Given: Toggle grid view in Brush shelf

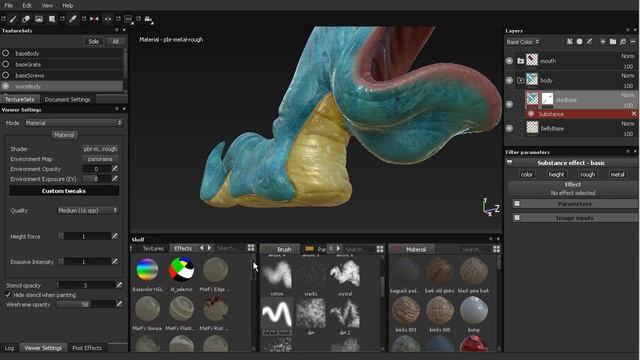Looking at the screenshot, I should pyautogui.click(x=380, y=249).
